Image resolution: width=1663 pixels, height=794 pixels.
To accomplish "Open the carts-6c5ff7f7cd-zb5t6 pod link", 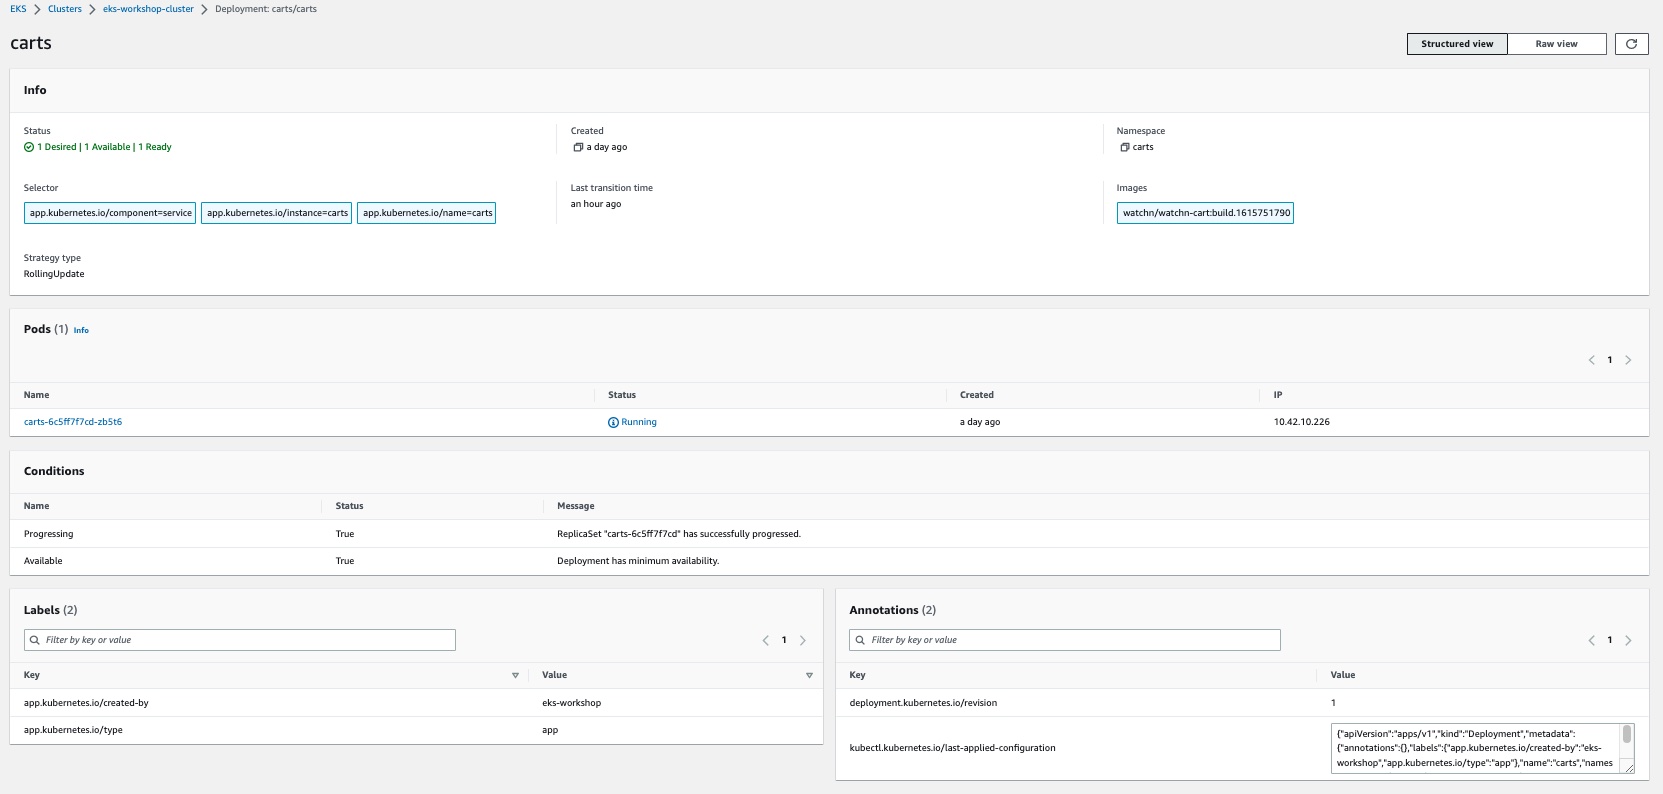I will coord(73,422).
